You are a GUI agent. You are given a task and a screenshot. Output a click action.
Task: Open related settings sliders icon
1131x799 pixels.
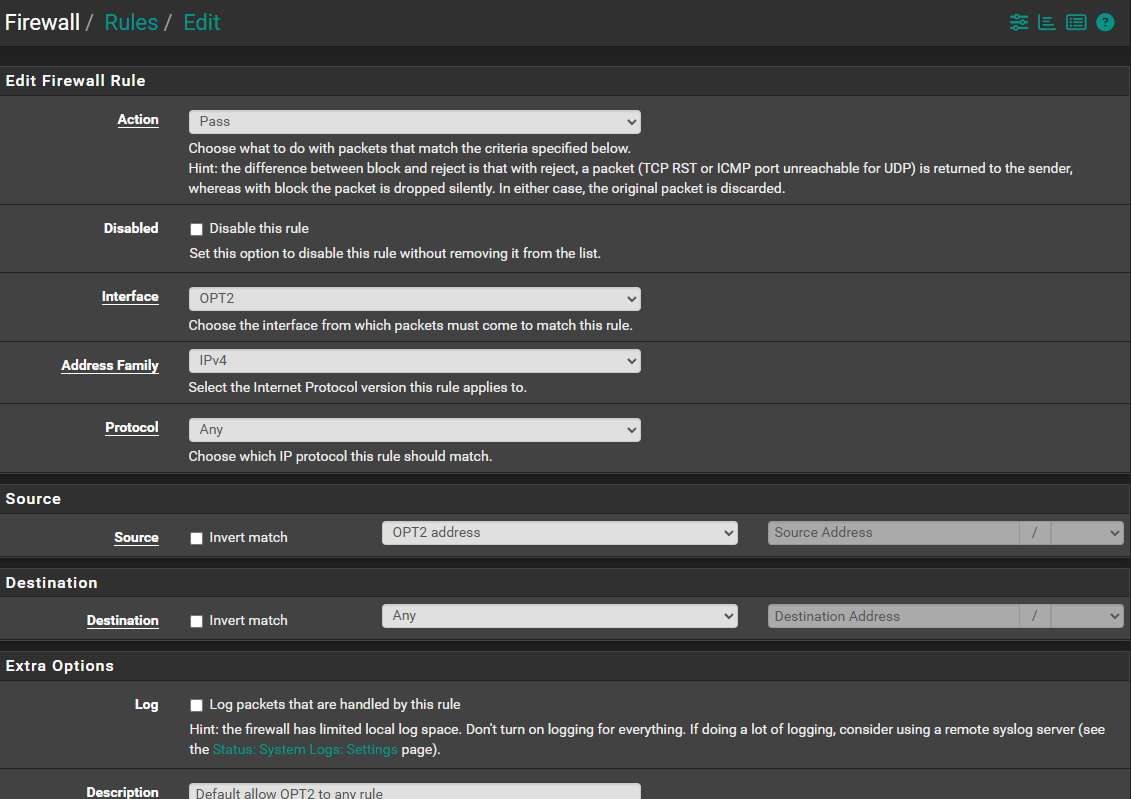pyautogui.click(x=1018, y=22)
